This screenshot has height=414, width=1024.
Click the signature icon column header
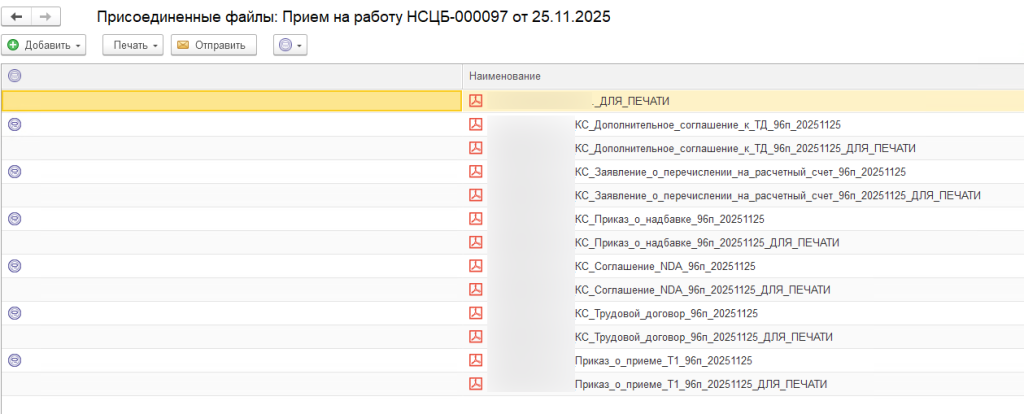click(14, 76)
